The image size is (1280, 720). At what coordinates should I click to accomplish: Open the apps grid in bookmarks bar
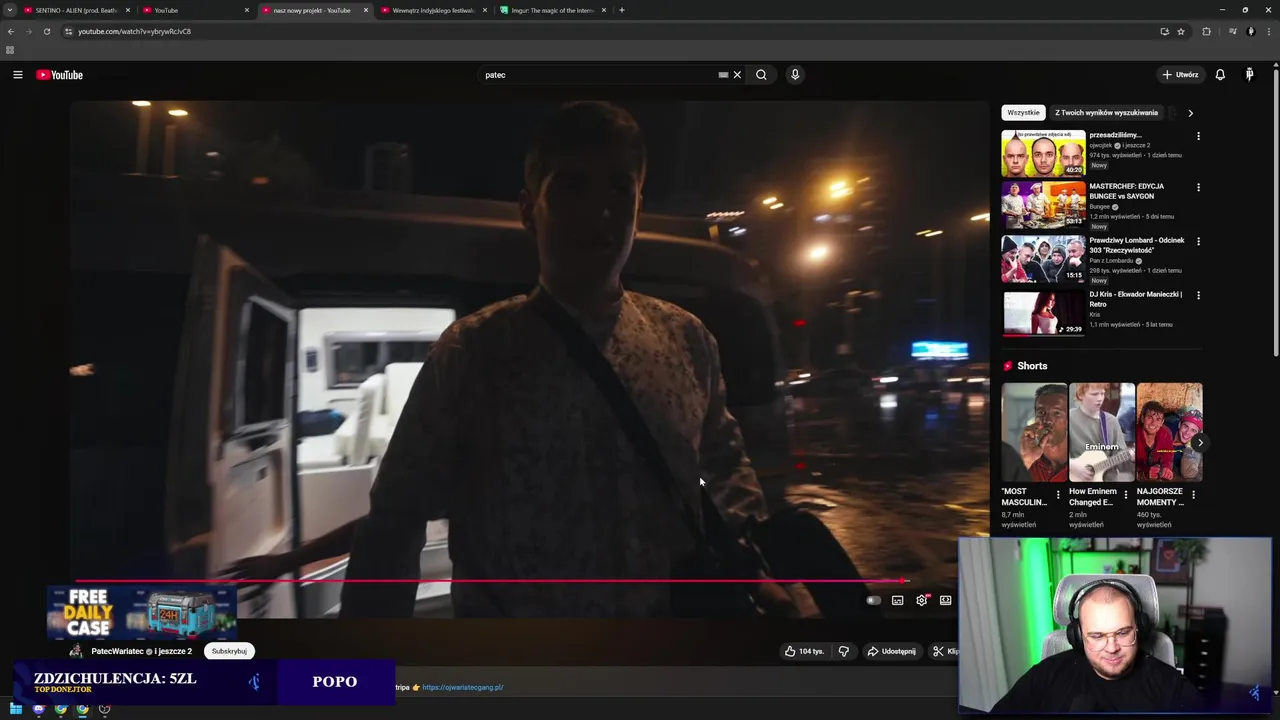click(10, 50)
